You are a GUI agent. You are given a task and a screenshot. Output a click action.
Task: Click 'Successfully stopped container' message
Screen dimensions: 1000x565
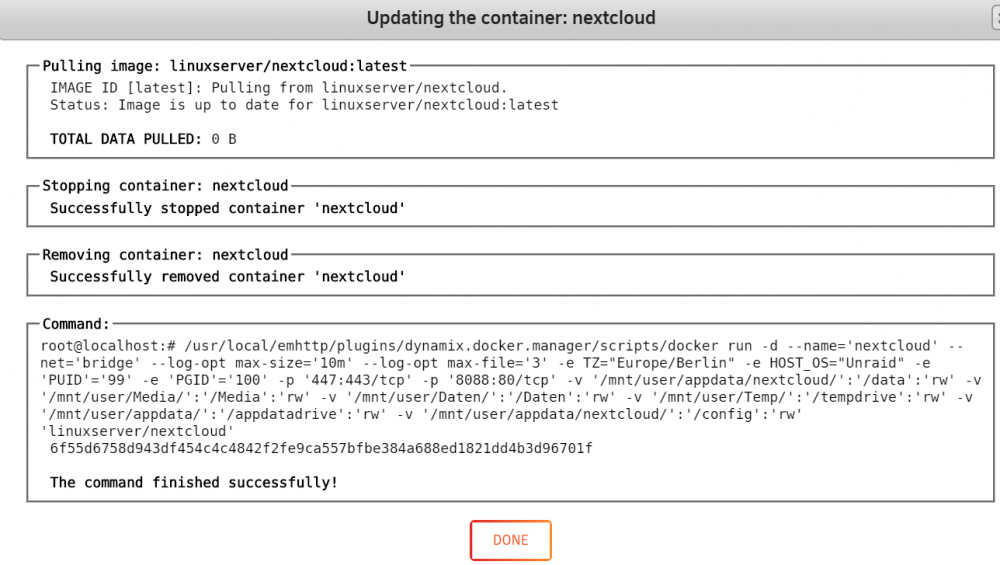(x=228, y=208)
